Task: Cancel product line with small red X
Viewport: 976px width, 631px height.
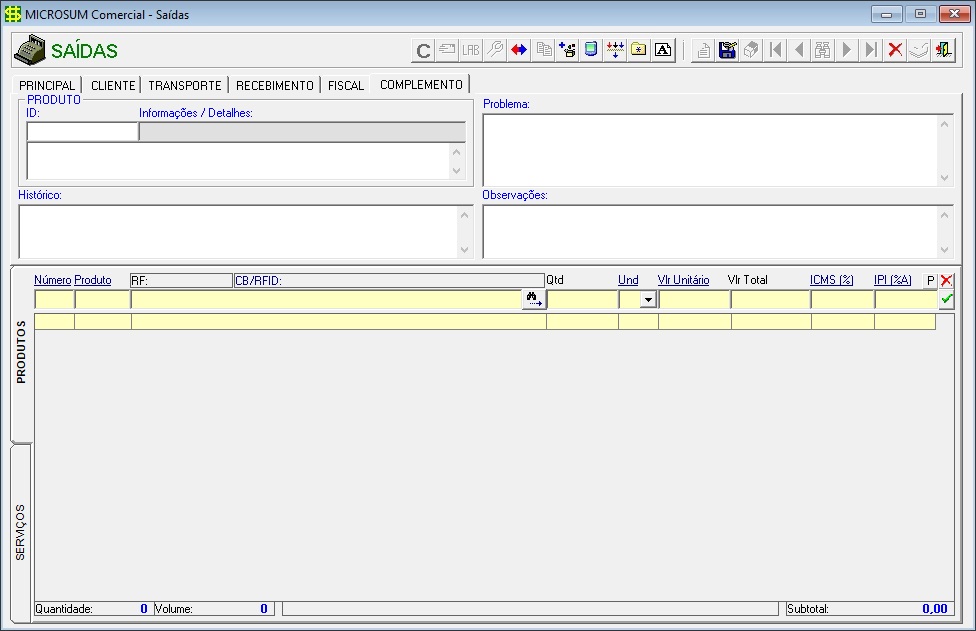Action: (x=946, y=281)
